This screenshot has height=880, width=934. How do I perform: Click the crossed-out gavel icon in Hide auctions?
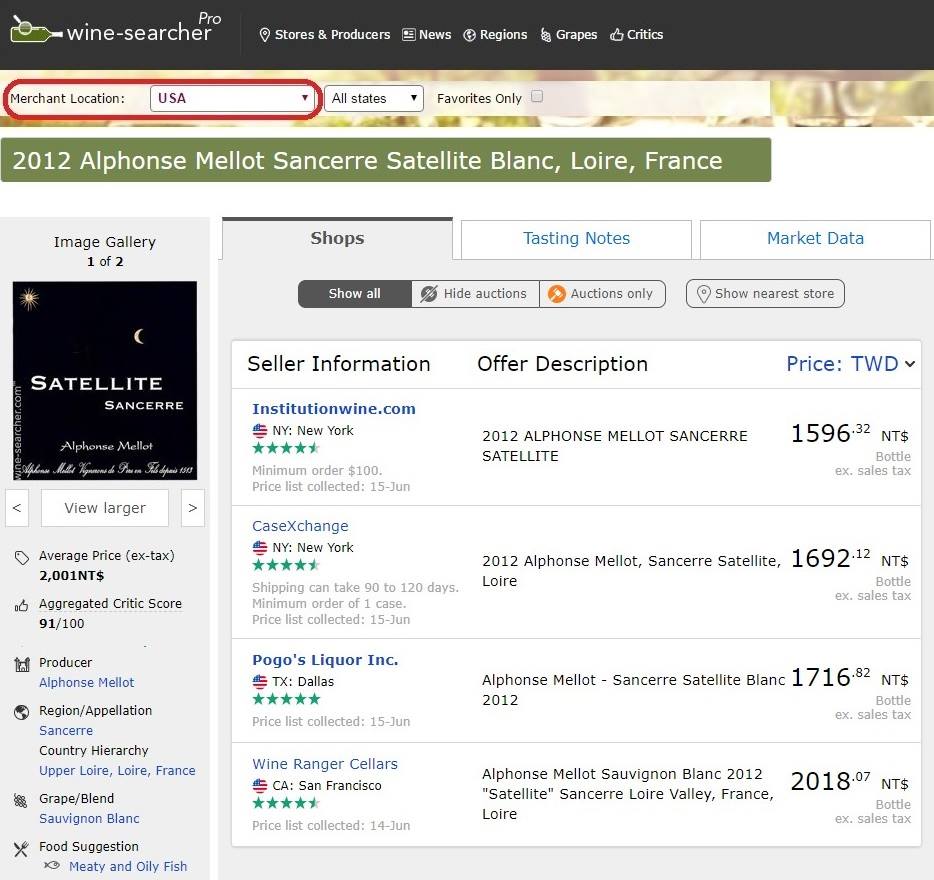429,294
